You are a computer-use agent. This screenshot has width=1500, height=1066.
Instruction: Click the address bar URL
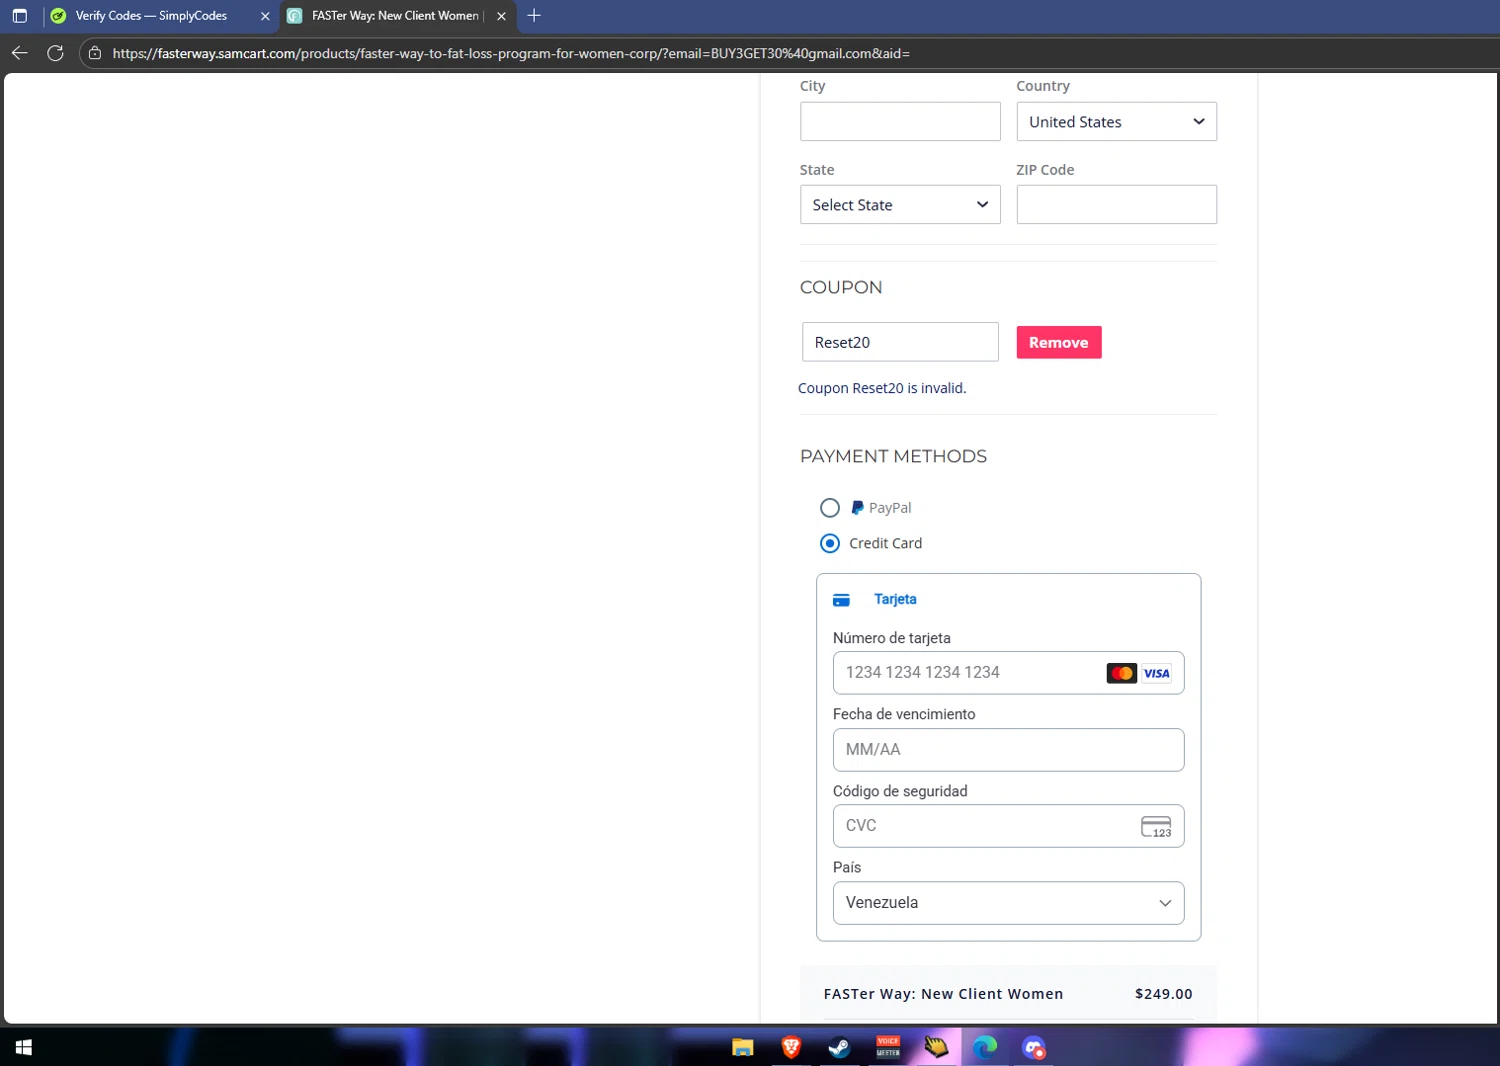(x=511, y=53)
